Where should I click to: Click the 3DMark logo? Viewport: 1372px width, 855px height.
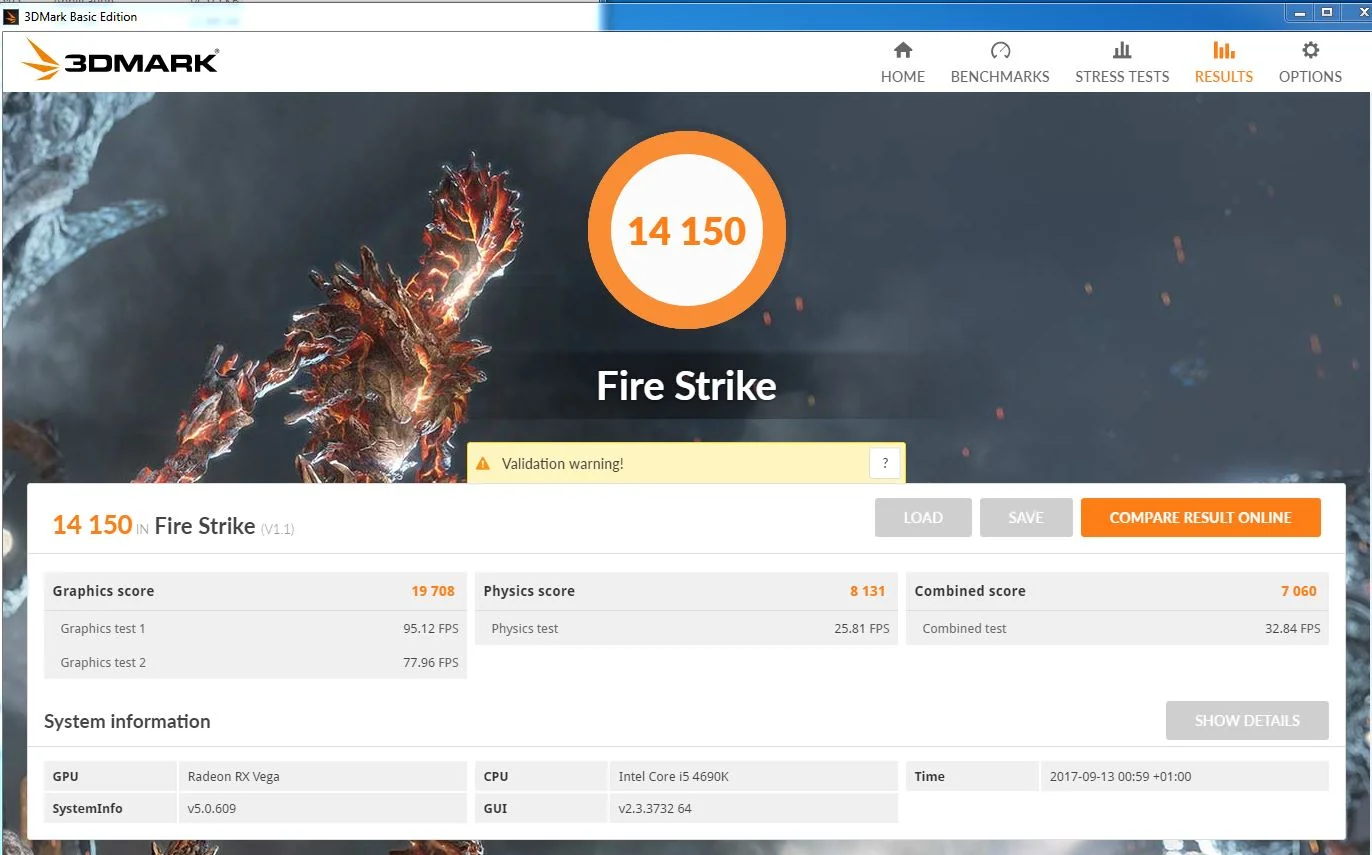(119, 60)
